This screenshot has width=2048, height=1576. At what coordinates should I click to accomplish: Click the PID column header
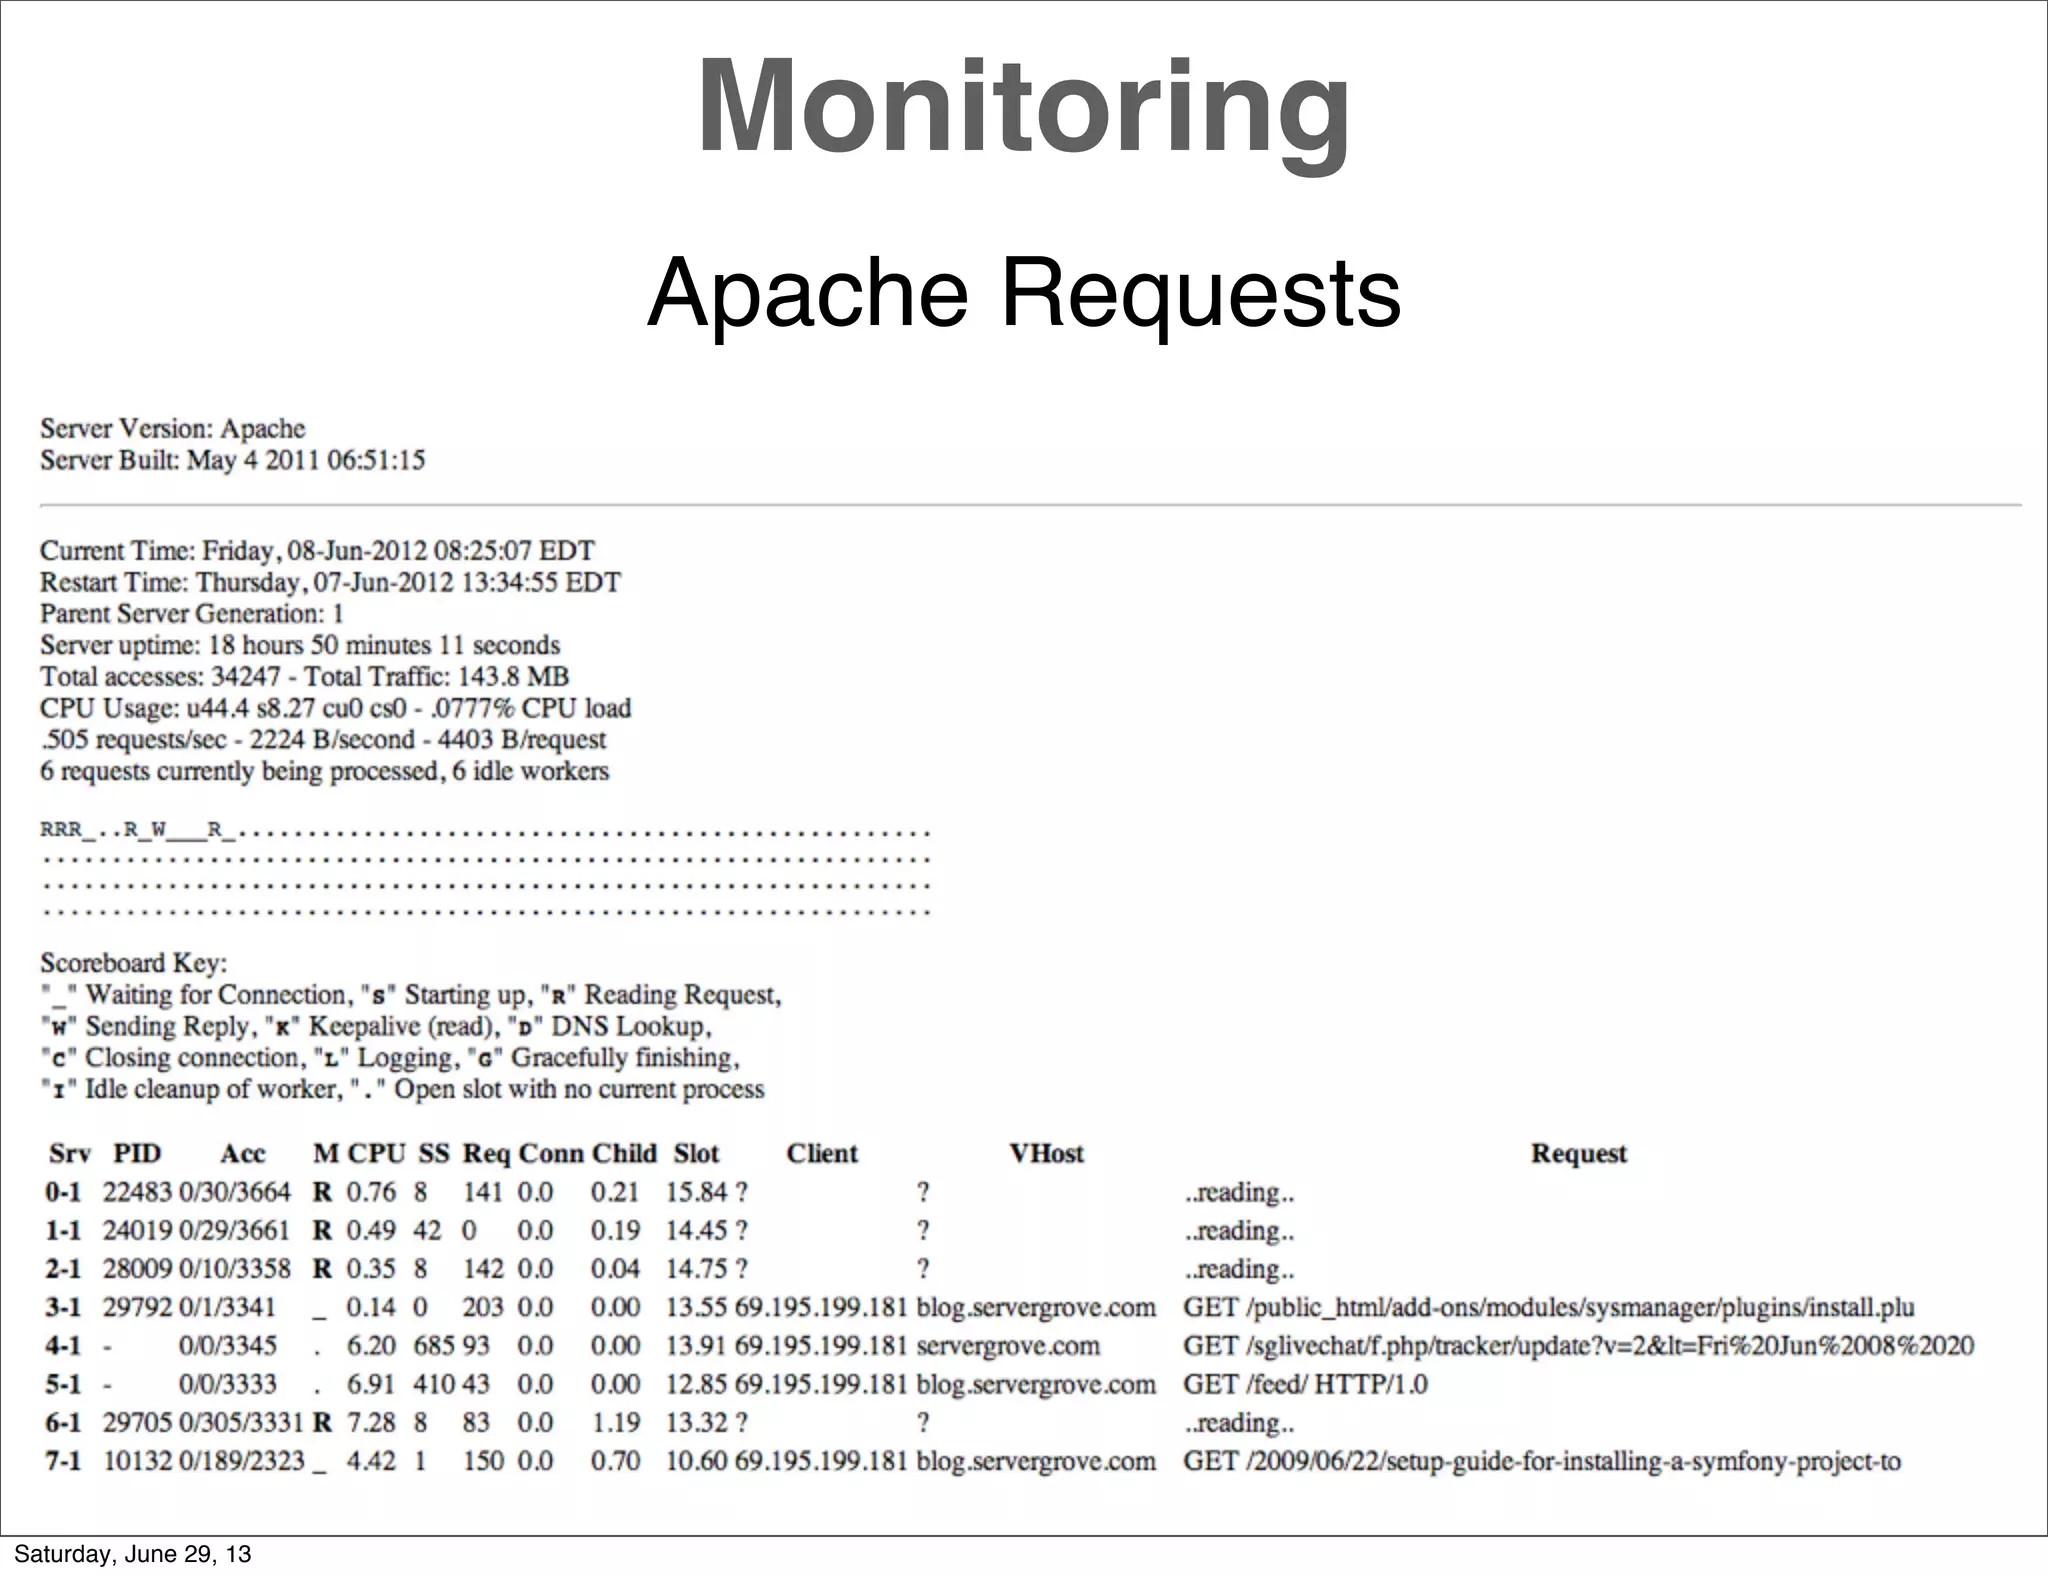pyautogui.click(x=137, y=1154)
